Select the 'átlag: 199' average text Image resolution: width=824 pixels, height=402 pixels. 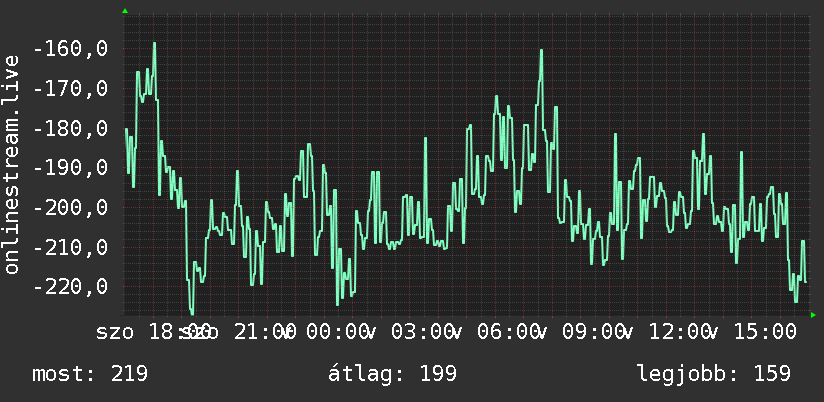click(393, 374)
